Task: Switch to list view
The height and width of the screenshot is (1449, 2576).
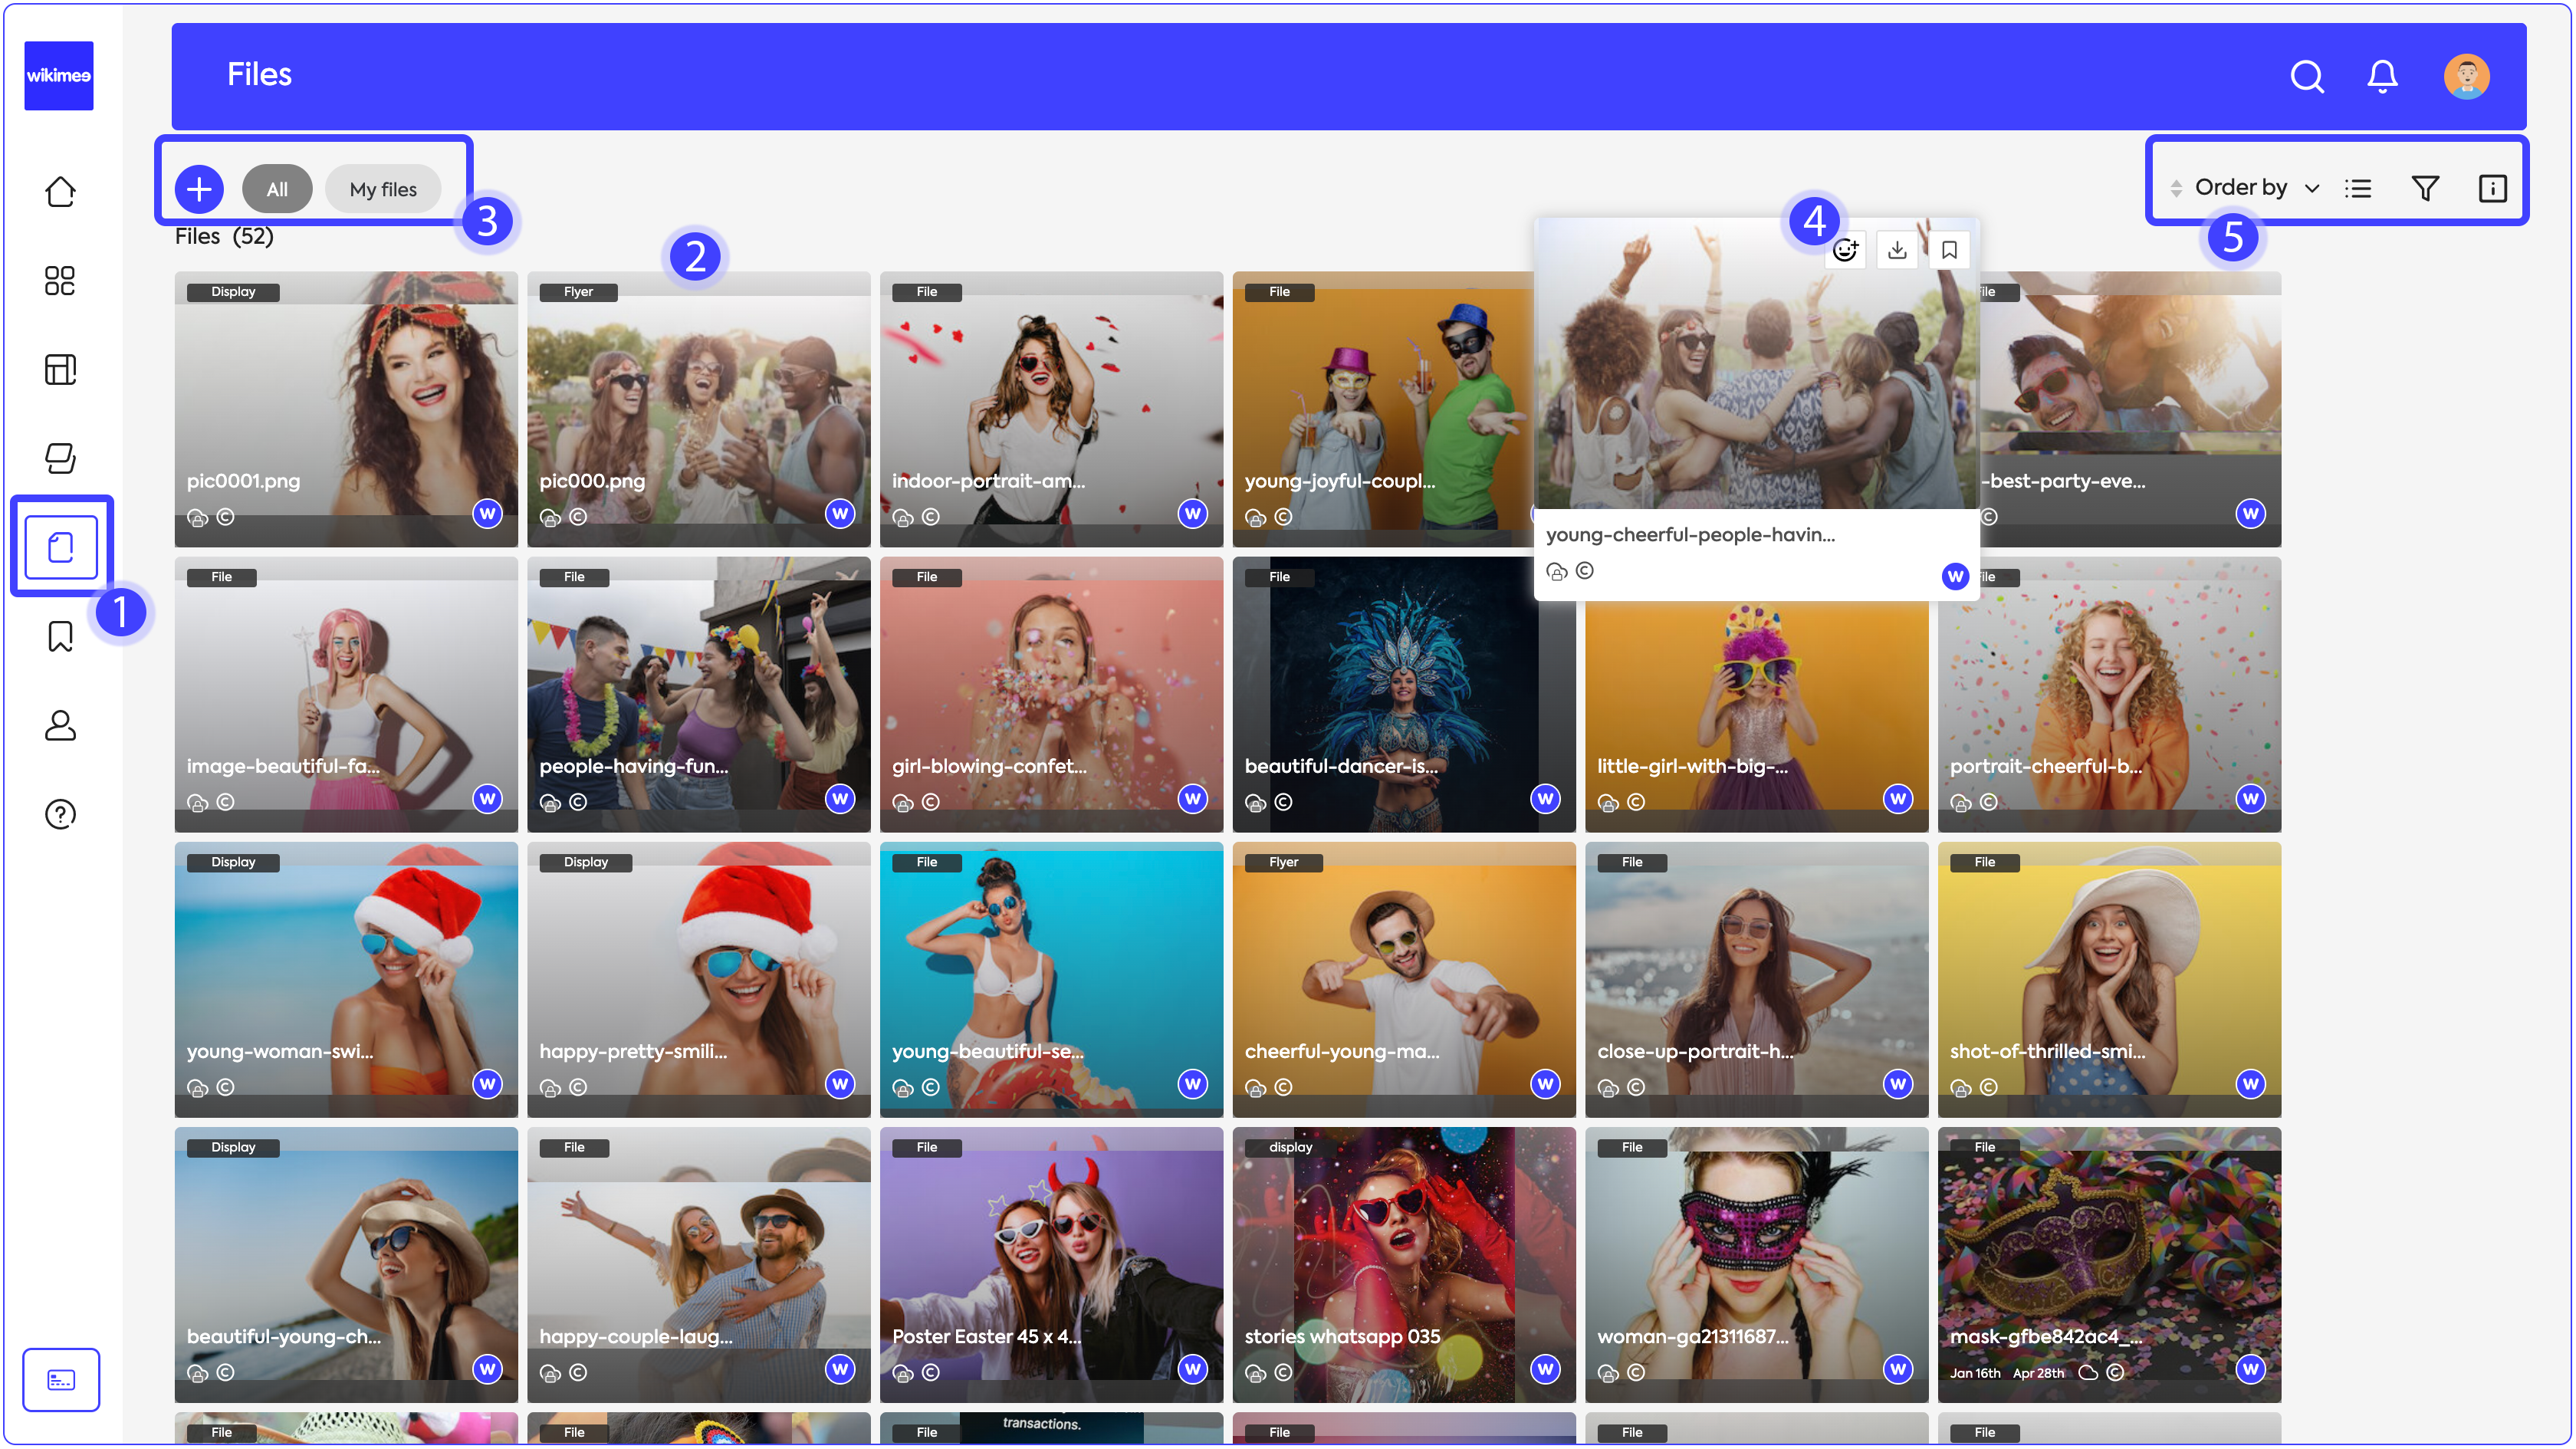Action: 2358,188
